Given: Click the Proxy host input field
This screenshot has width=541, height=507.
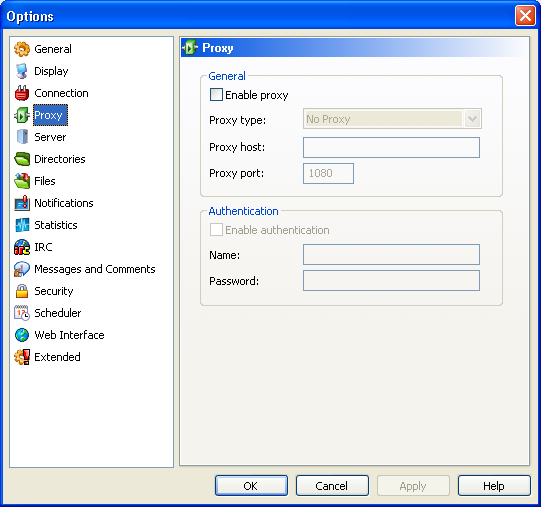Looking at the screenshot, I should pyautogui.click(x=391, y=147).
